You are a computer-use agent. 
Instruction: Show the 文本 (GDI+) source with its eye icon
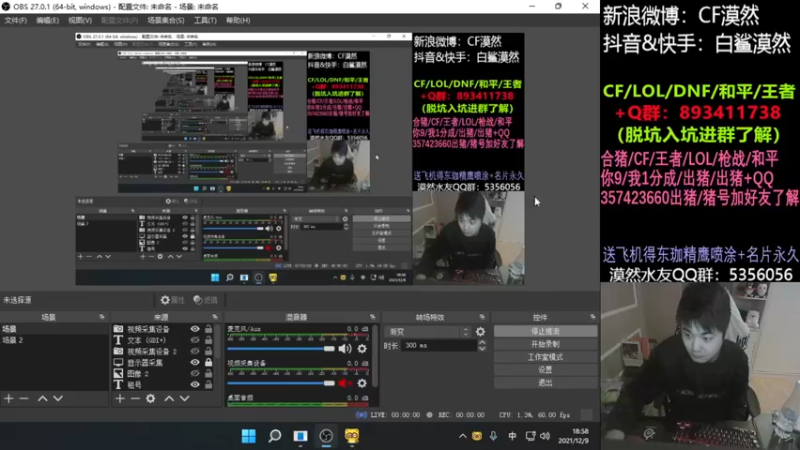click(x=195, y=340)
